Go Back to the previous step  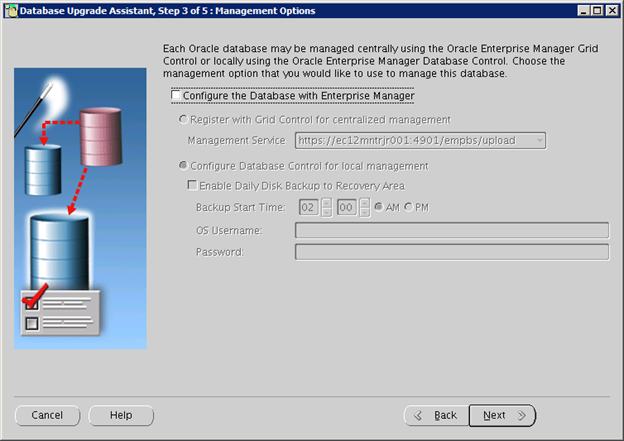pyautogui.click(x=437, y=415)
